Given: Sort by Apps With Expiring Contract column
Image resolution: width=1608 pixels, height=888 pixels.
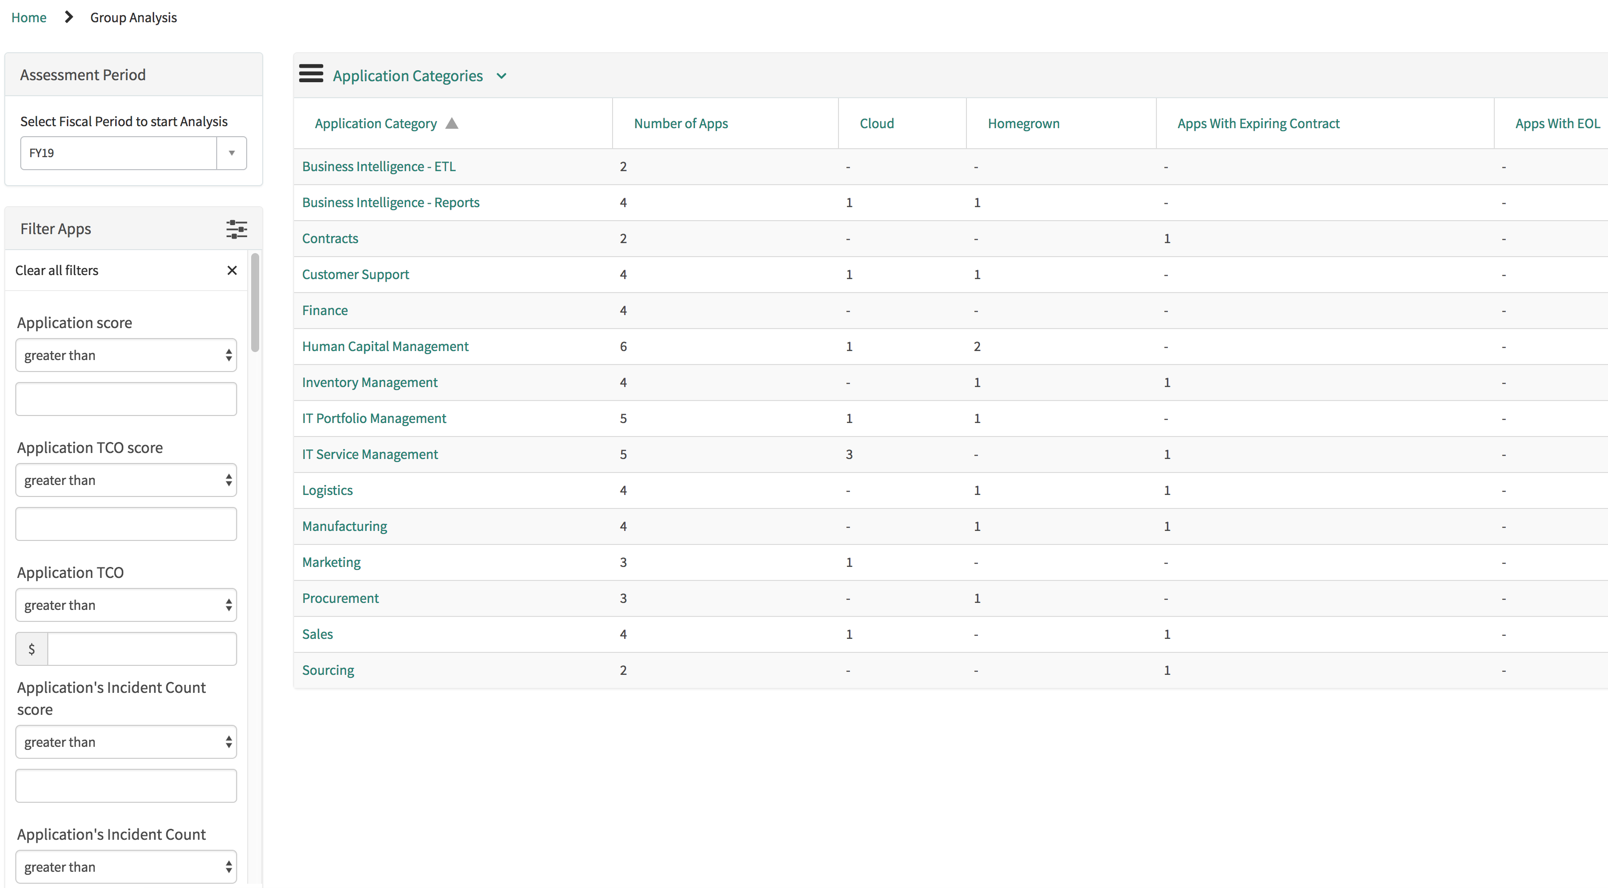Looking at the screenshot, I should tap(1258, 124).
